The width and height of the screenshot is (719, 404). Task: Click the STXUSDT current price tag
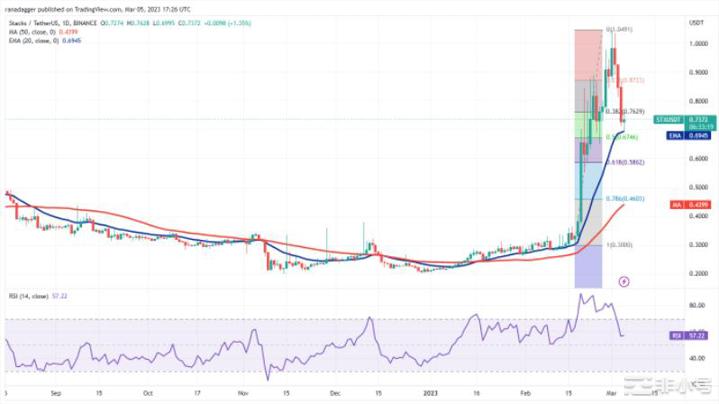pos(671,119)
